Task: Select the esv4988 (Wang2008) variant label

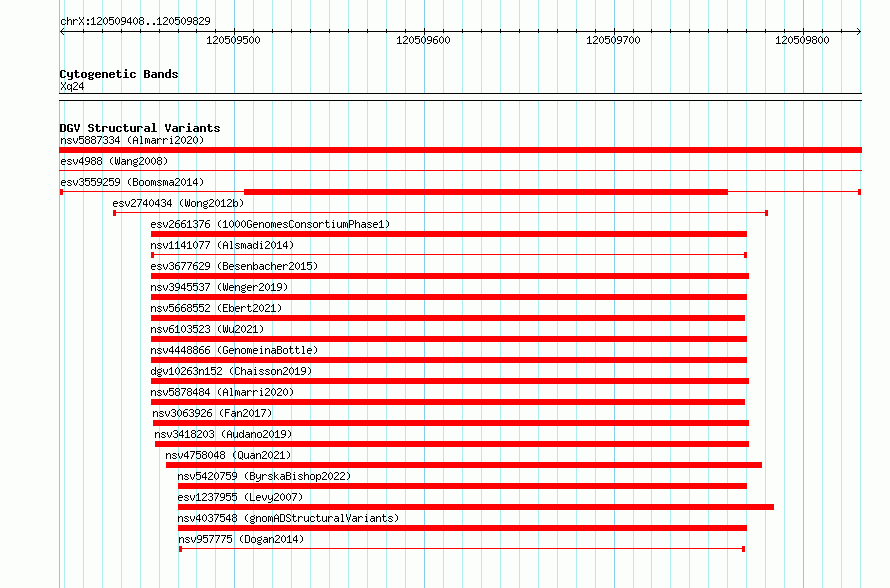Action: point(114,161)
